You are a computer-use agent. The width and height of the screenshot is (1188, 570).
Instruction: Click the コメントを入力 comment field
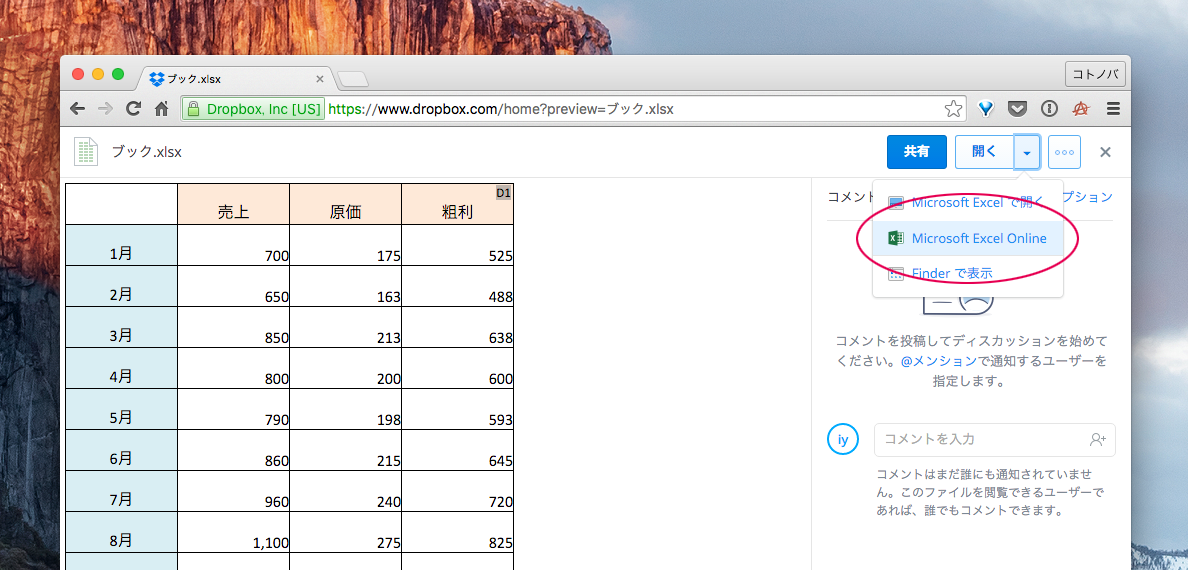pos(994,440)
